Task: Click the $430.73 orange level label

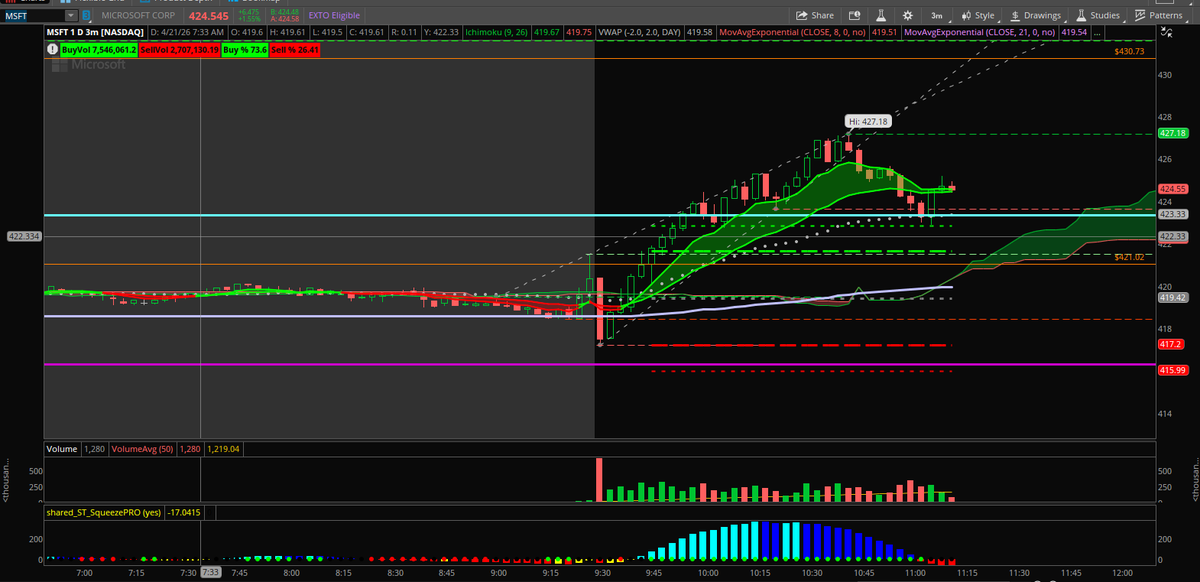Action: pyautogui.click(x=1129, y=51)
